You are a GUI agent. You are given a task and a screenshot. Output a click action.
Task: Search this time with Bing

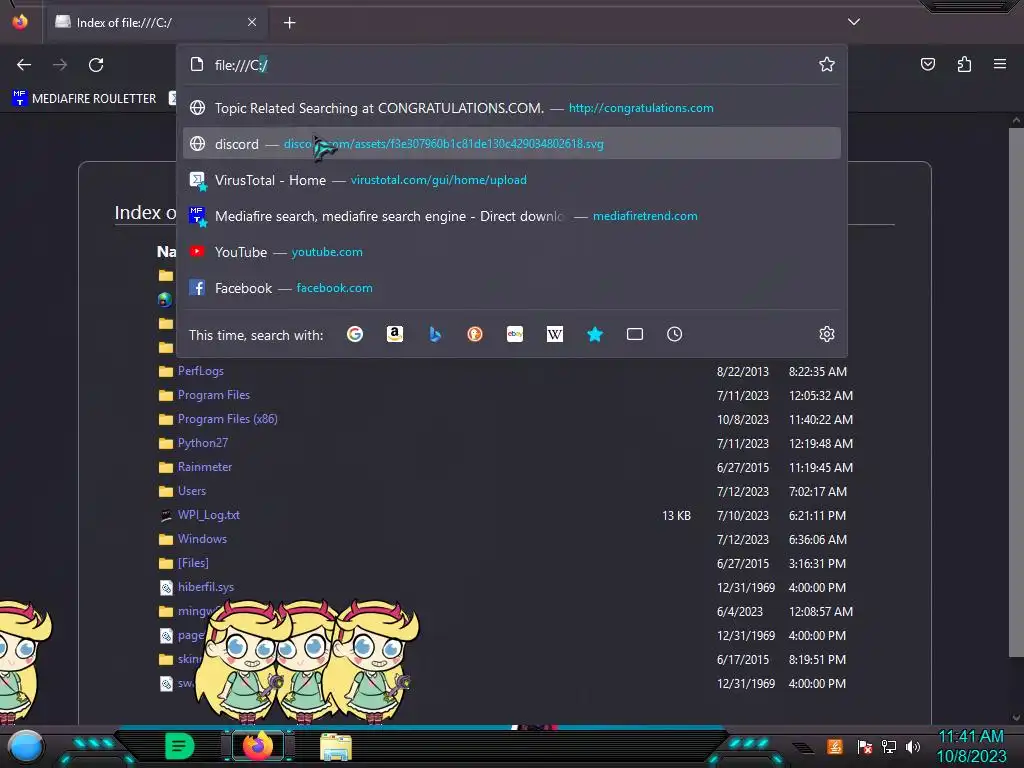pyautogui.click(x=435, y=334)
